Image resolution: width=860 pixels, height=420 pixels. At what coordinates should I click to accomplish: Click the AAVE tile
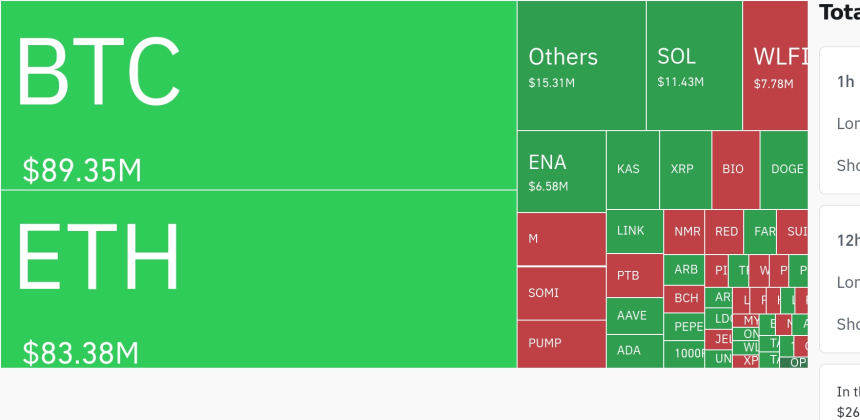coord(633,315)
